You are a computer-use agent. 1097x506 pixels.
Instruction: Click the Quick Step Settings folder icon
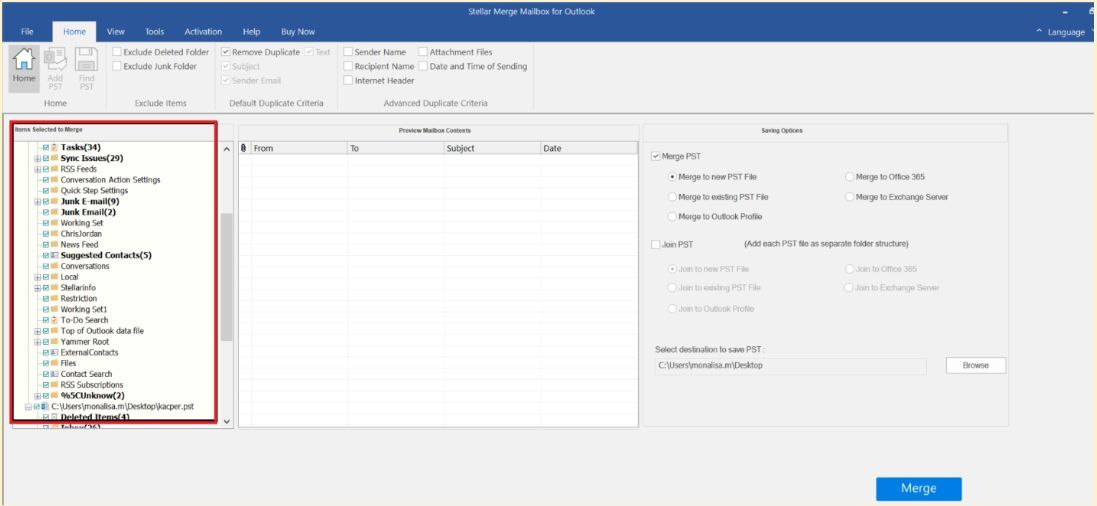[x=55, y=190]
